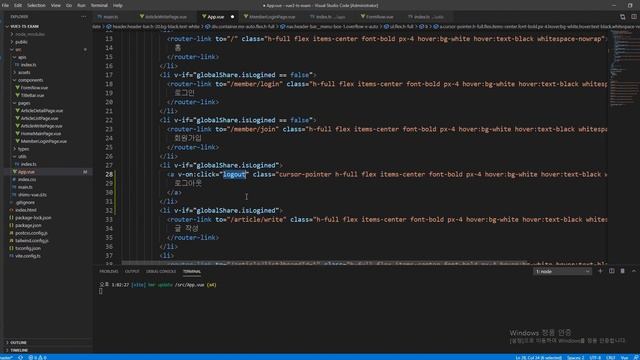The image size is (640, 360).
Task: Open the Selection menu
Action: 36,5
